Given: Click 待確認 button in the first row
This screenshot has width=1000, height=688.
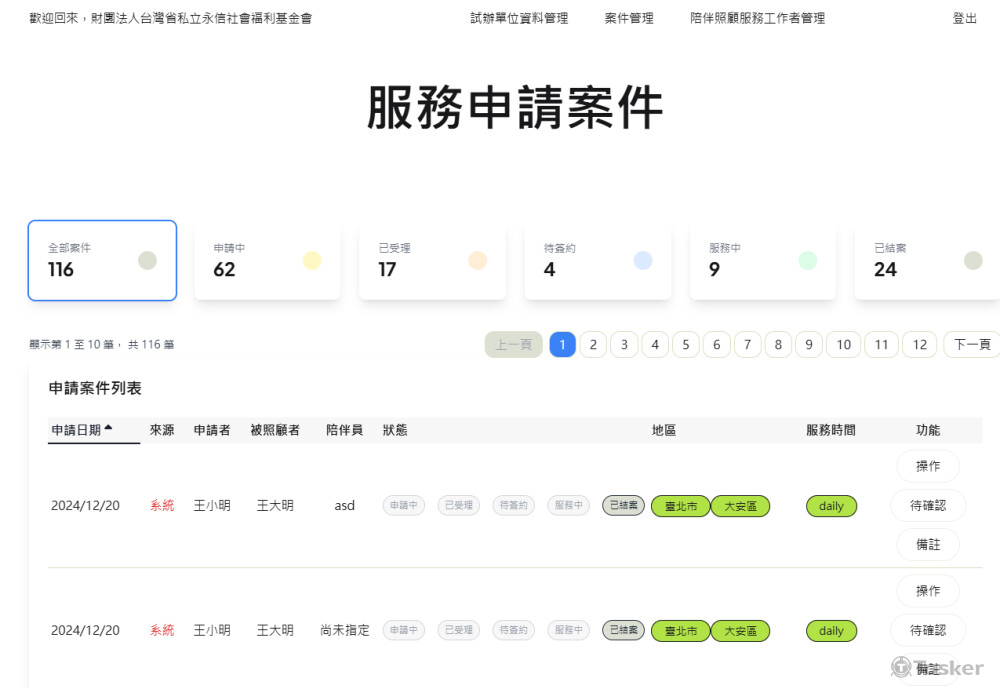Looking at the screenshot, I should [927, 506].
